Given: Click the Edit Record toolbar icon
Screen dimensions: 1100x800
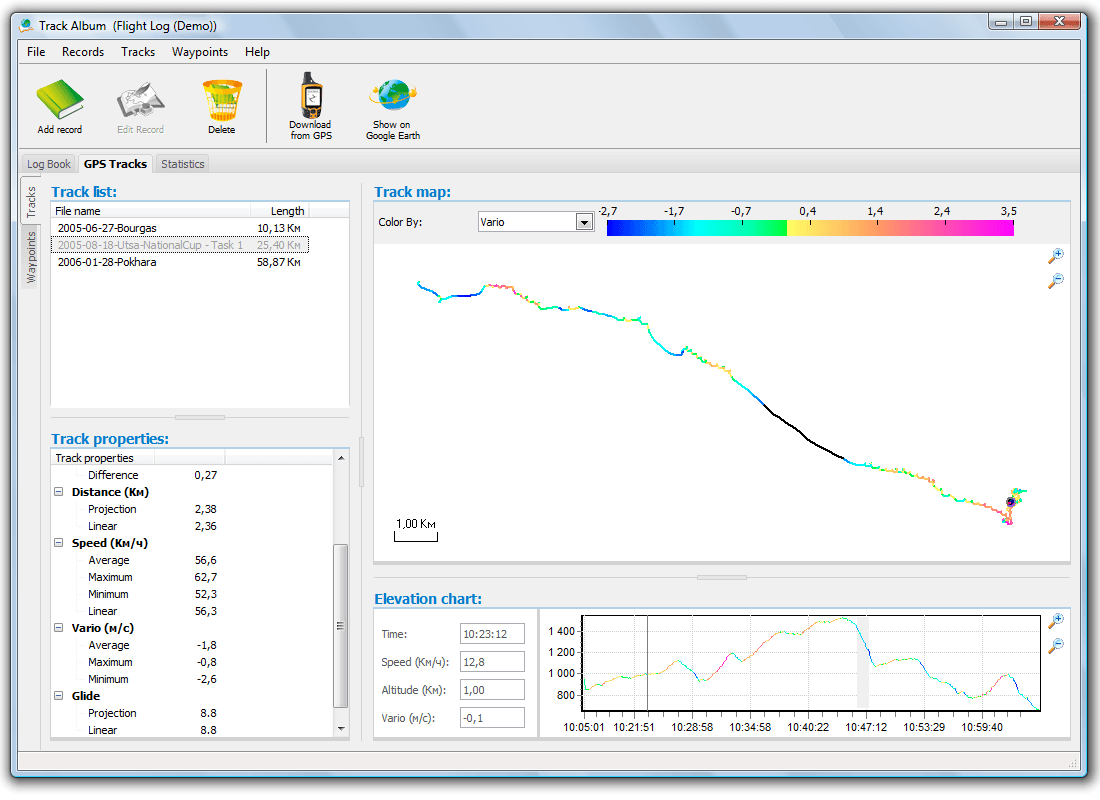Looking at the screenshot, I should click(x=140, y=100).
